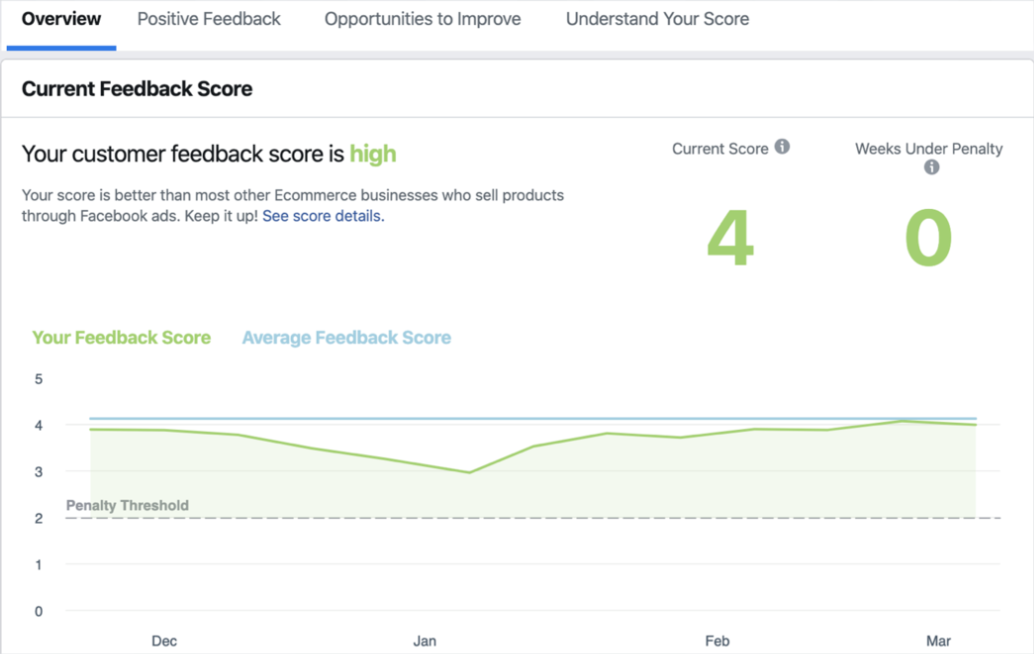Click the Feb label on chart axis

(x=717, y=641)
